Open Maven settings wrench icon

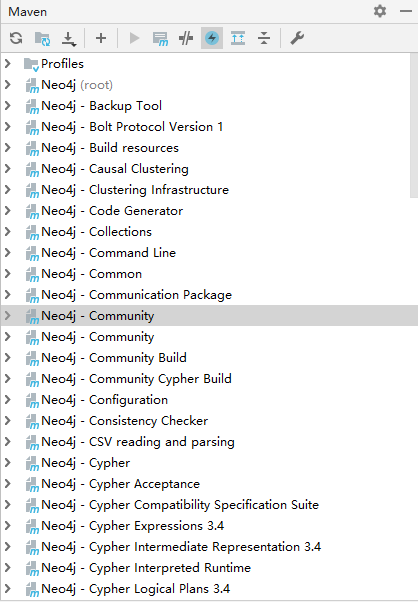click(x=297, y=38)
